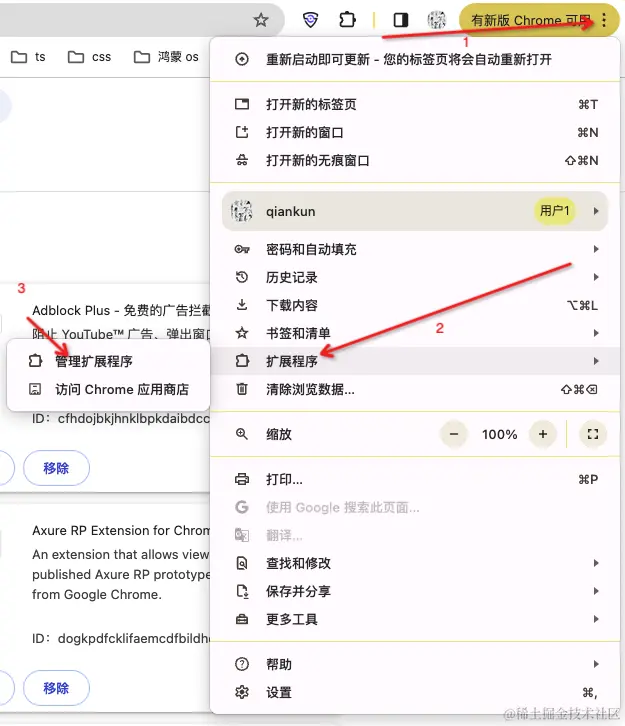This screenshot has width=625, height=726.
Task: Click the store icon beside 访问 Chrome 应用商店
Action: click(x=35, y=389)
